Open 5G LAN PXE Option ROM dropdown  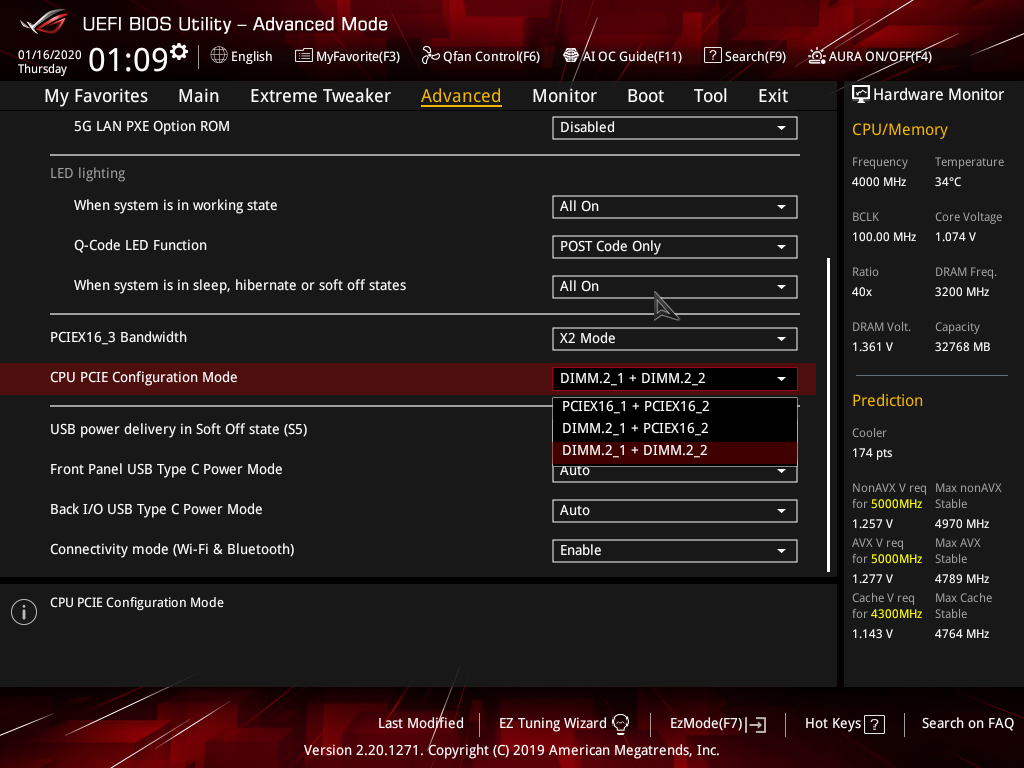click(x=675, y=127)
